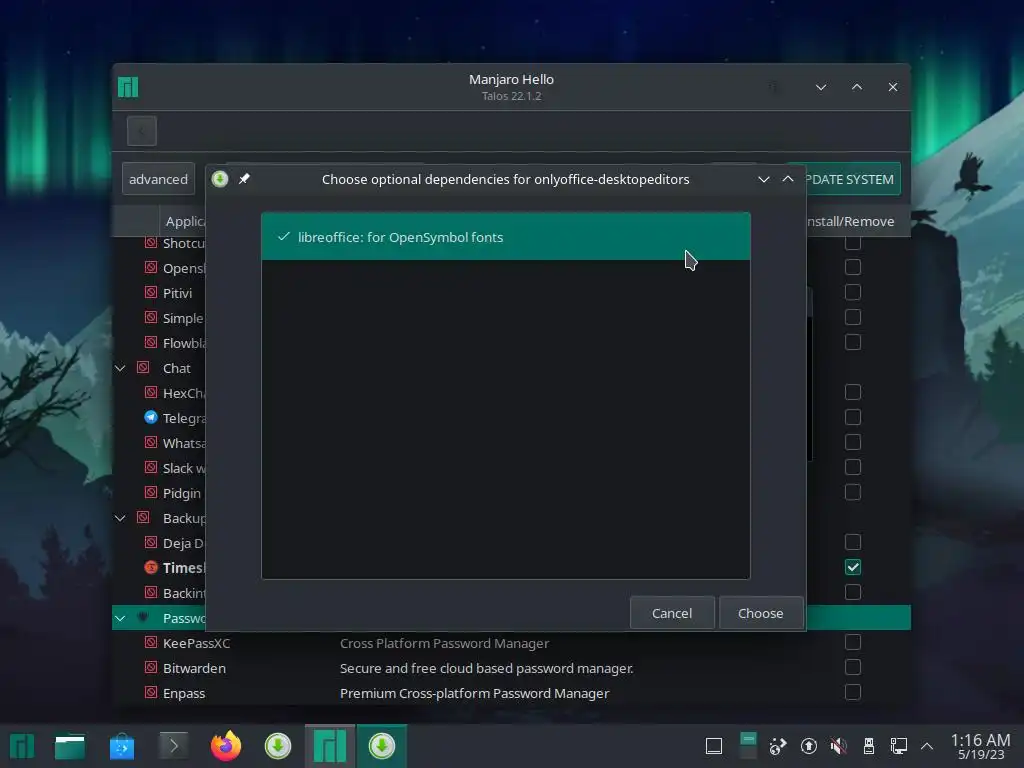Select libreoffice OpenSymbol fonts dependency row
The image size is (1024, 768).
pos(505,237)
